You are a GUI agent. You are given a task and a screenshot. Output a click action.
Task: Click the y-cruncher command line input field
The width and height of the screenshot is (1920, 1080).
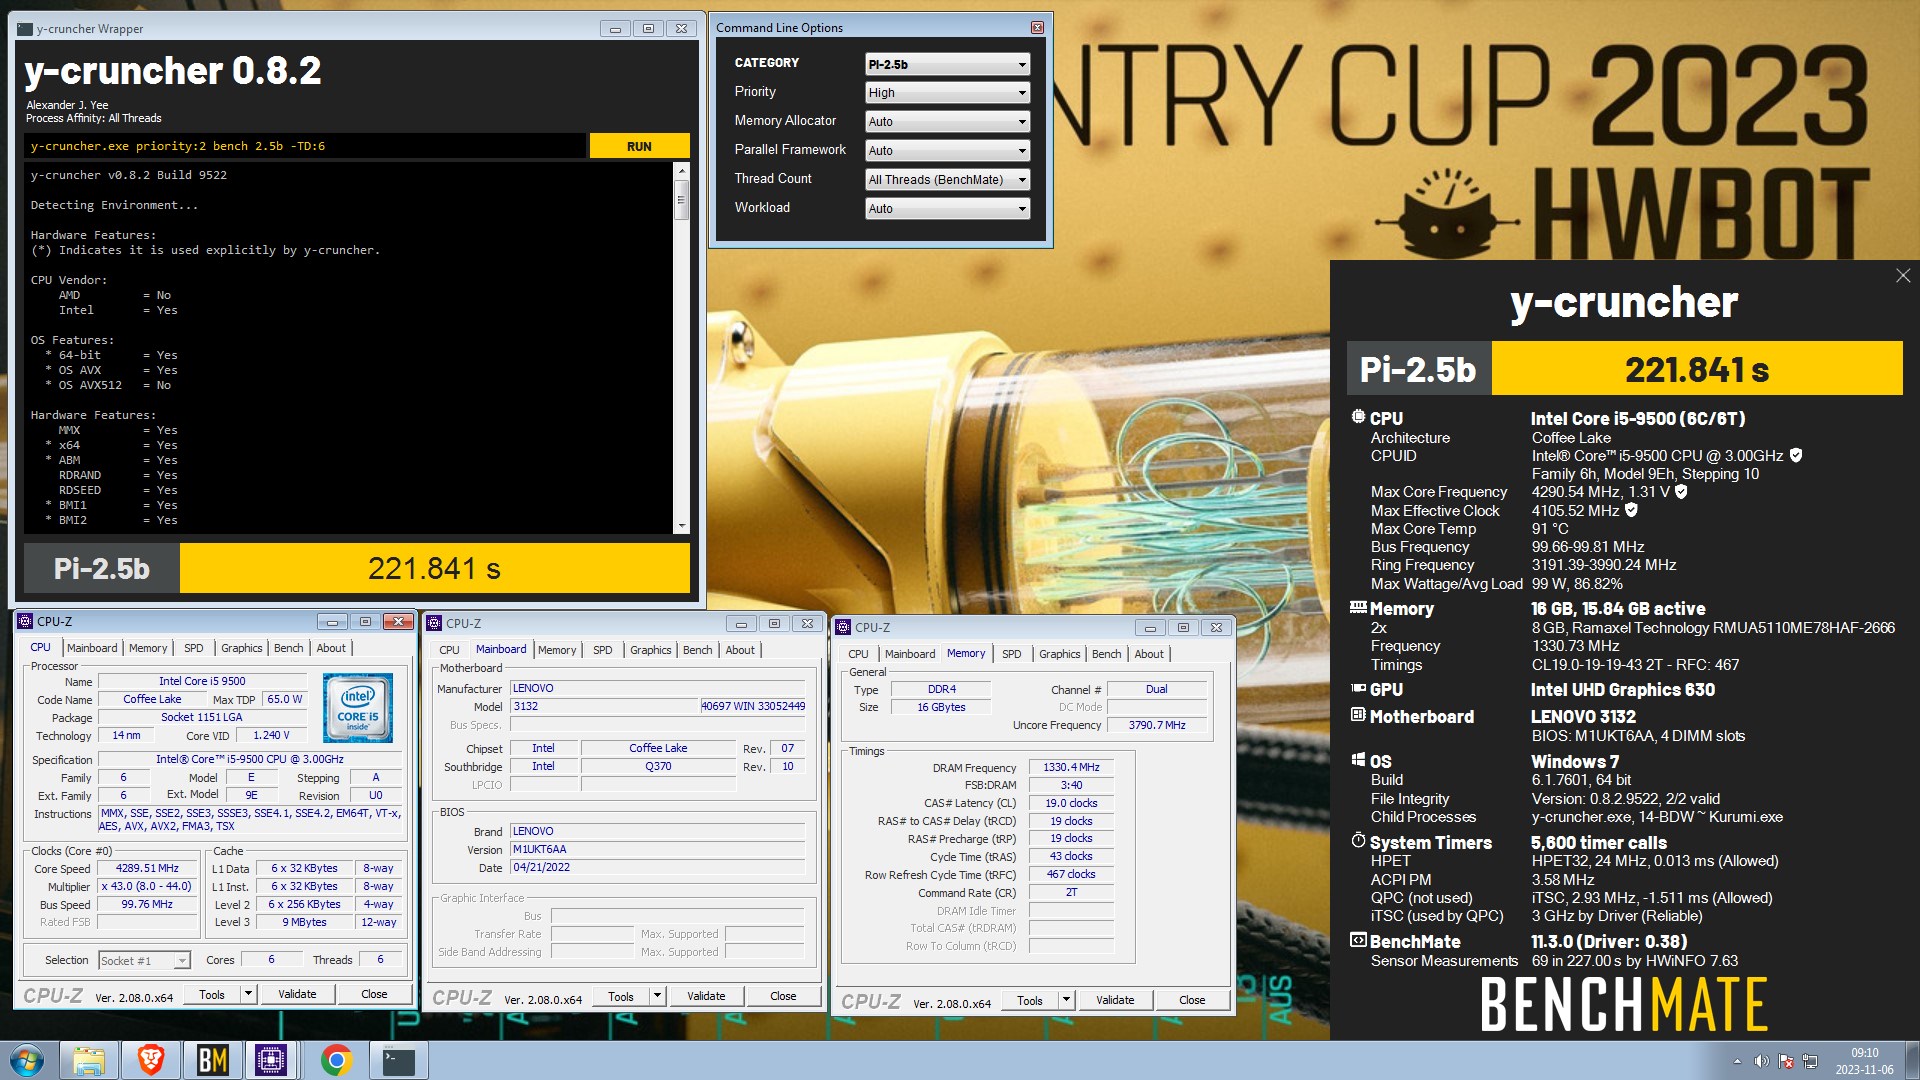305,146
